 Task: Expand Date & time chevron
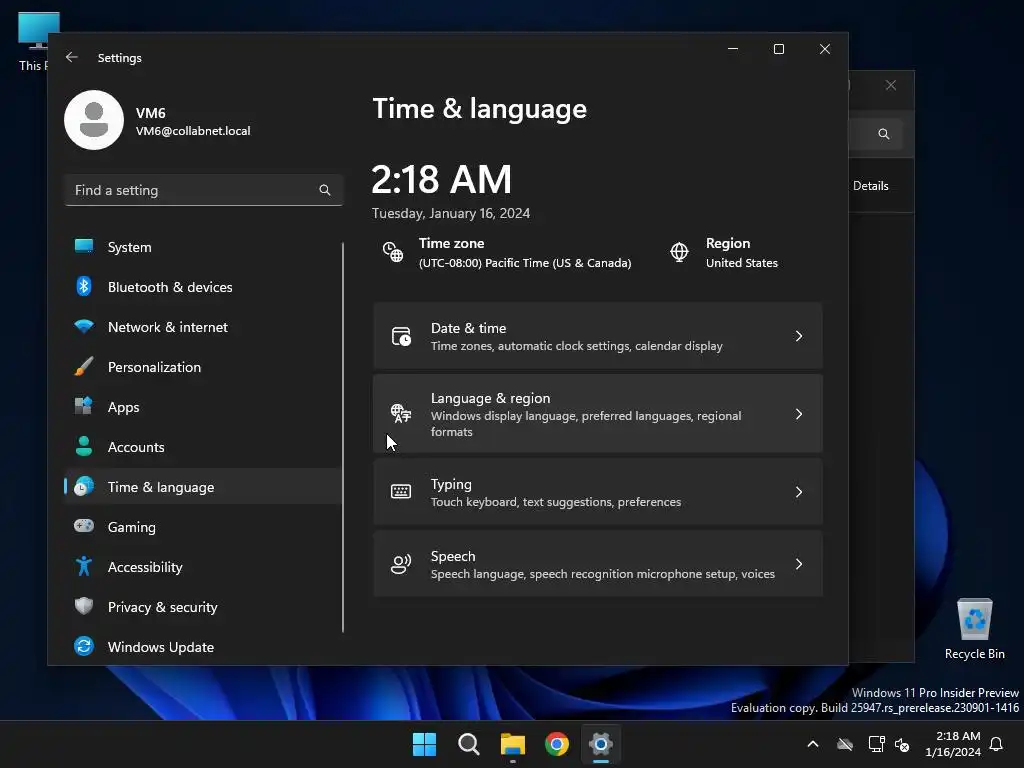799,336
